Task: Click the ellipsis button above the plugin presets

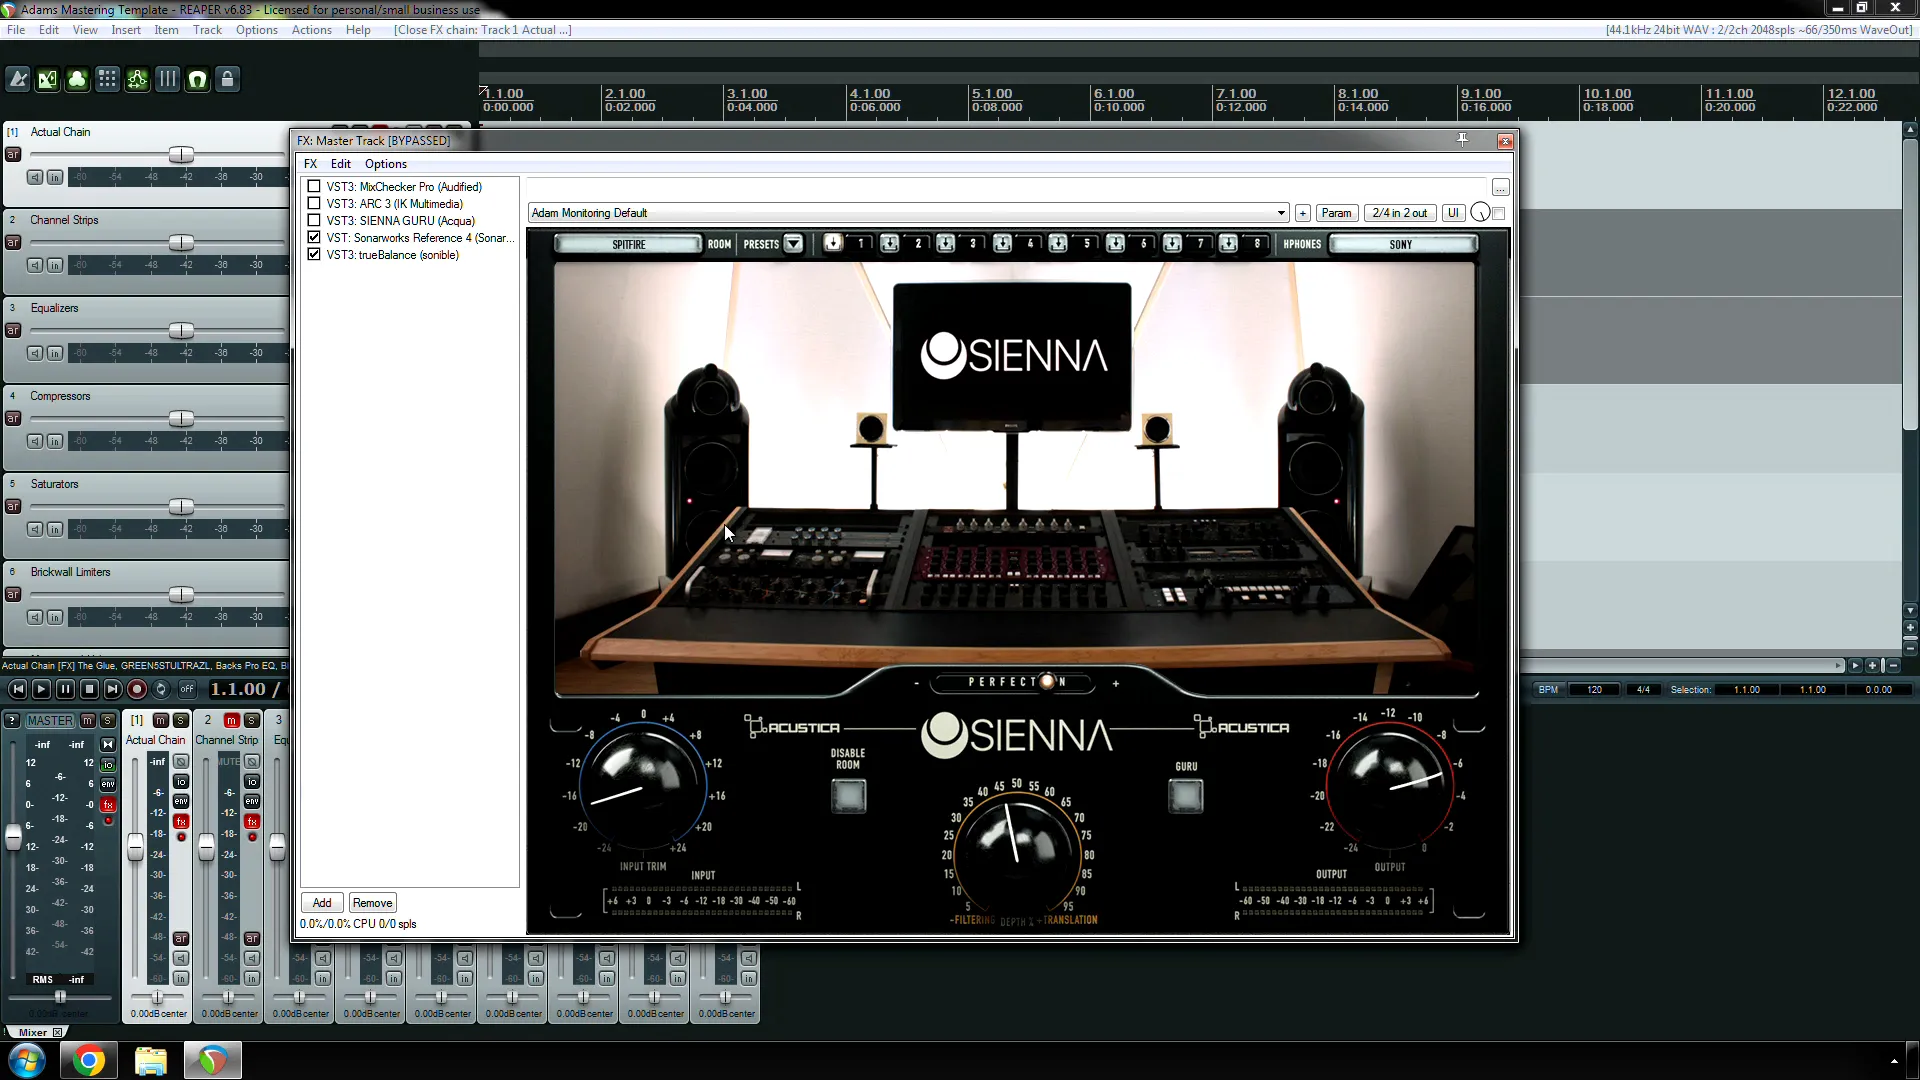Action: 1500,188
